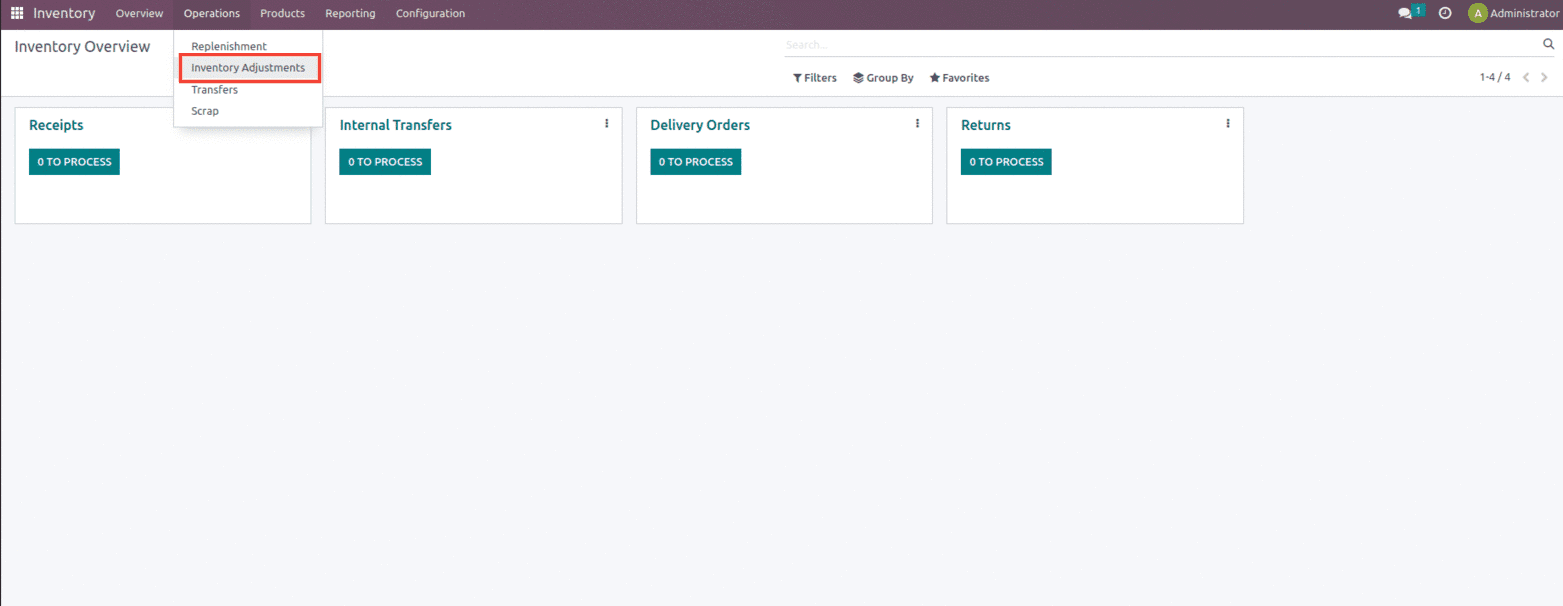Open the Products menu
The width and height of the screenshot is (1563, 606).
click(x=282, y=13)
